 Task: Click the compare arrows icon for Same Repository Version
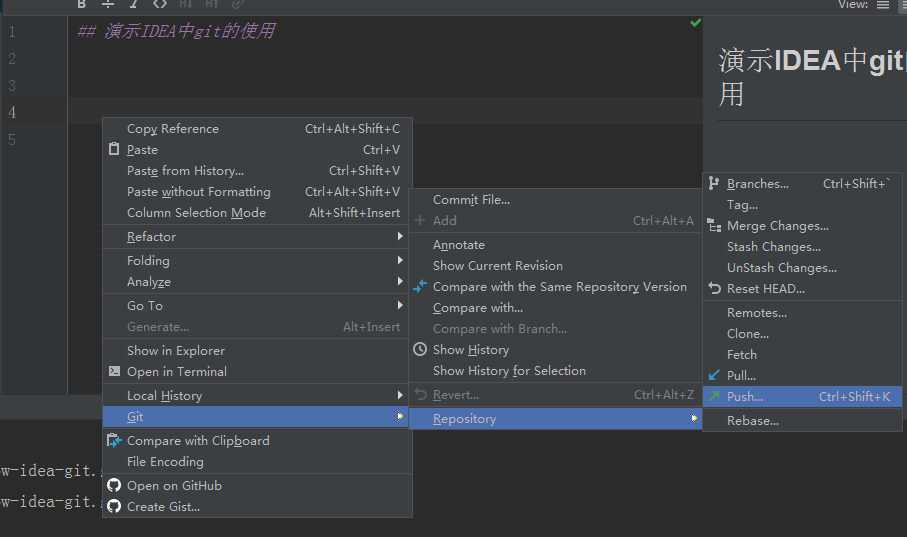421,286
